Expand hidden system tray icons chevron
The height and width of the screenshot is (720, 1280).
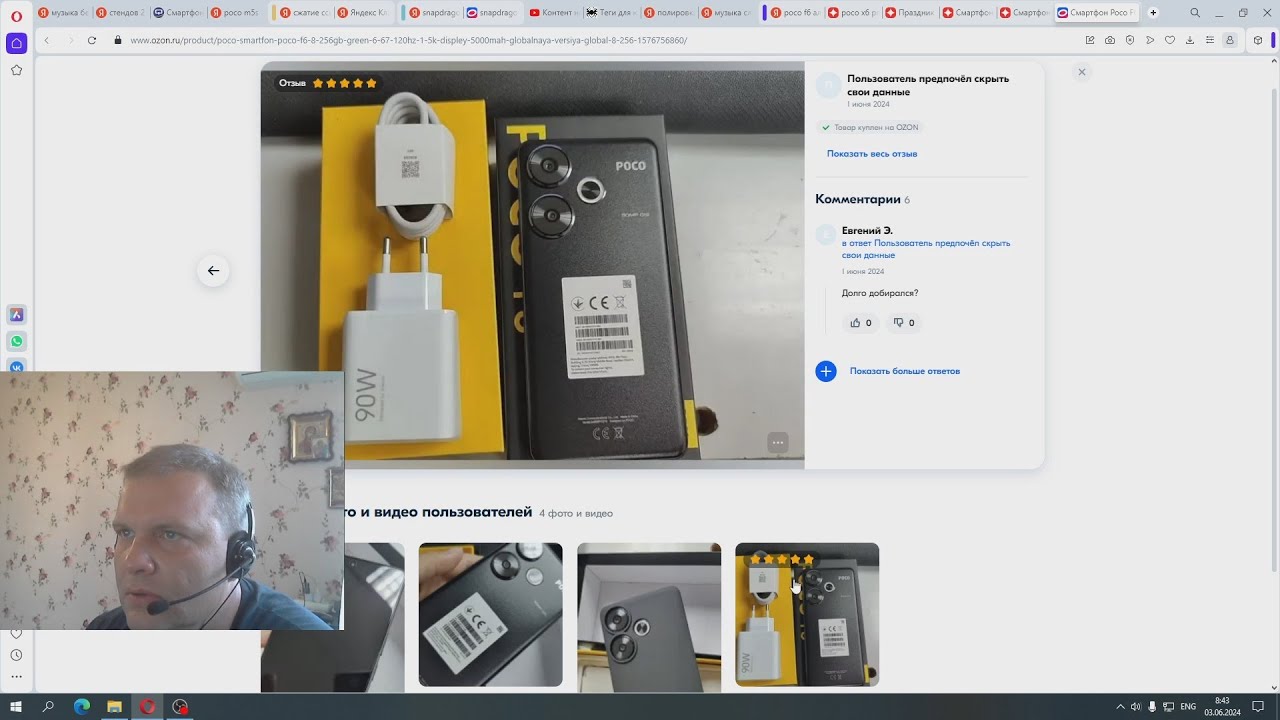tap(1120, 707)
